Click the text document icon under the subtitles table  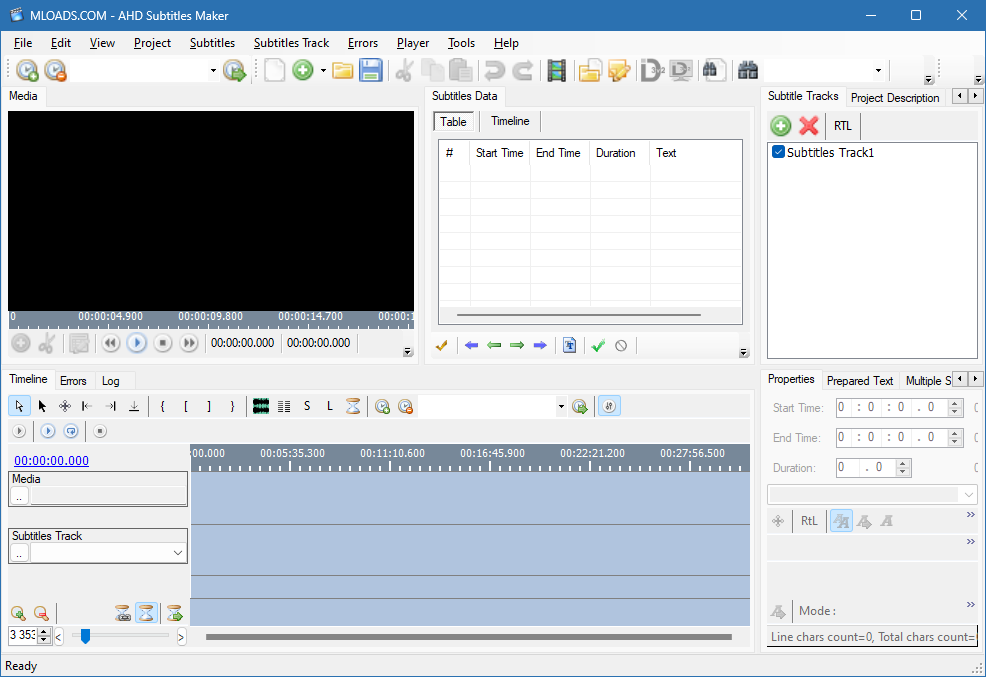click(569, 345)
